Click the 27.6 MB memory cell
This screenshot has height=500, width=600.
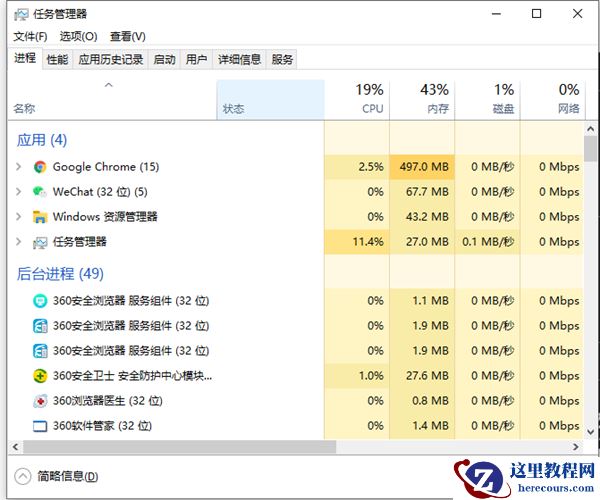pos(422,376)
